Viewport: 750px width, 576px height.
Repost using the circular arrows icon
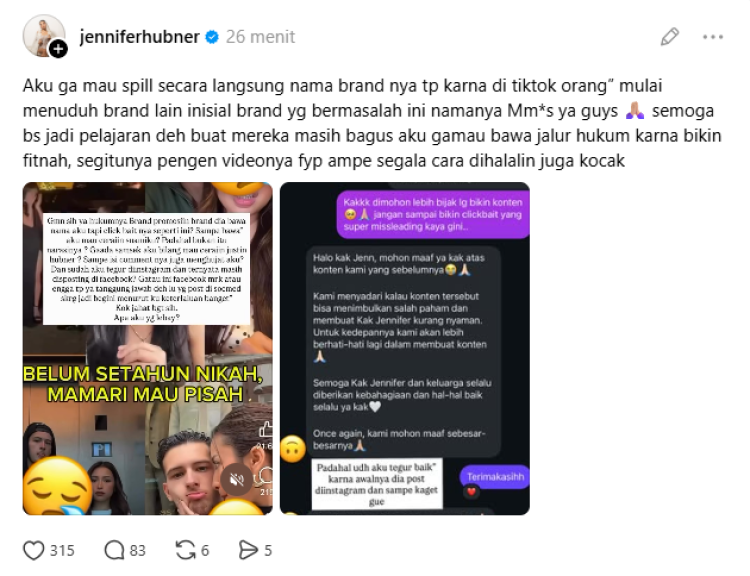pyautogui.click(x=185, y=550)
